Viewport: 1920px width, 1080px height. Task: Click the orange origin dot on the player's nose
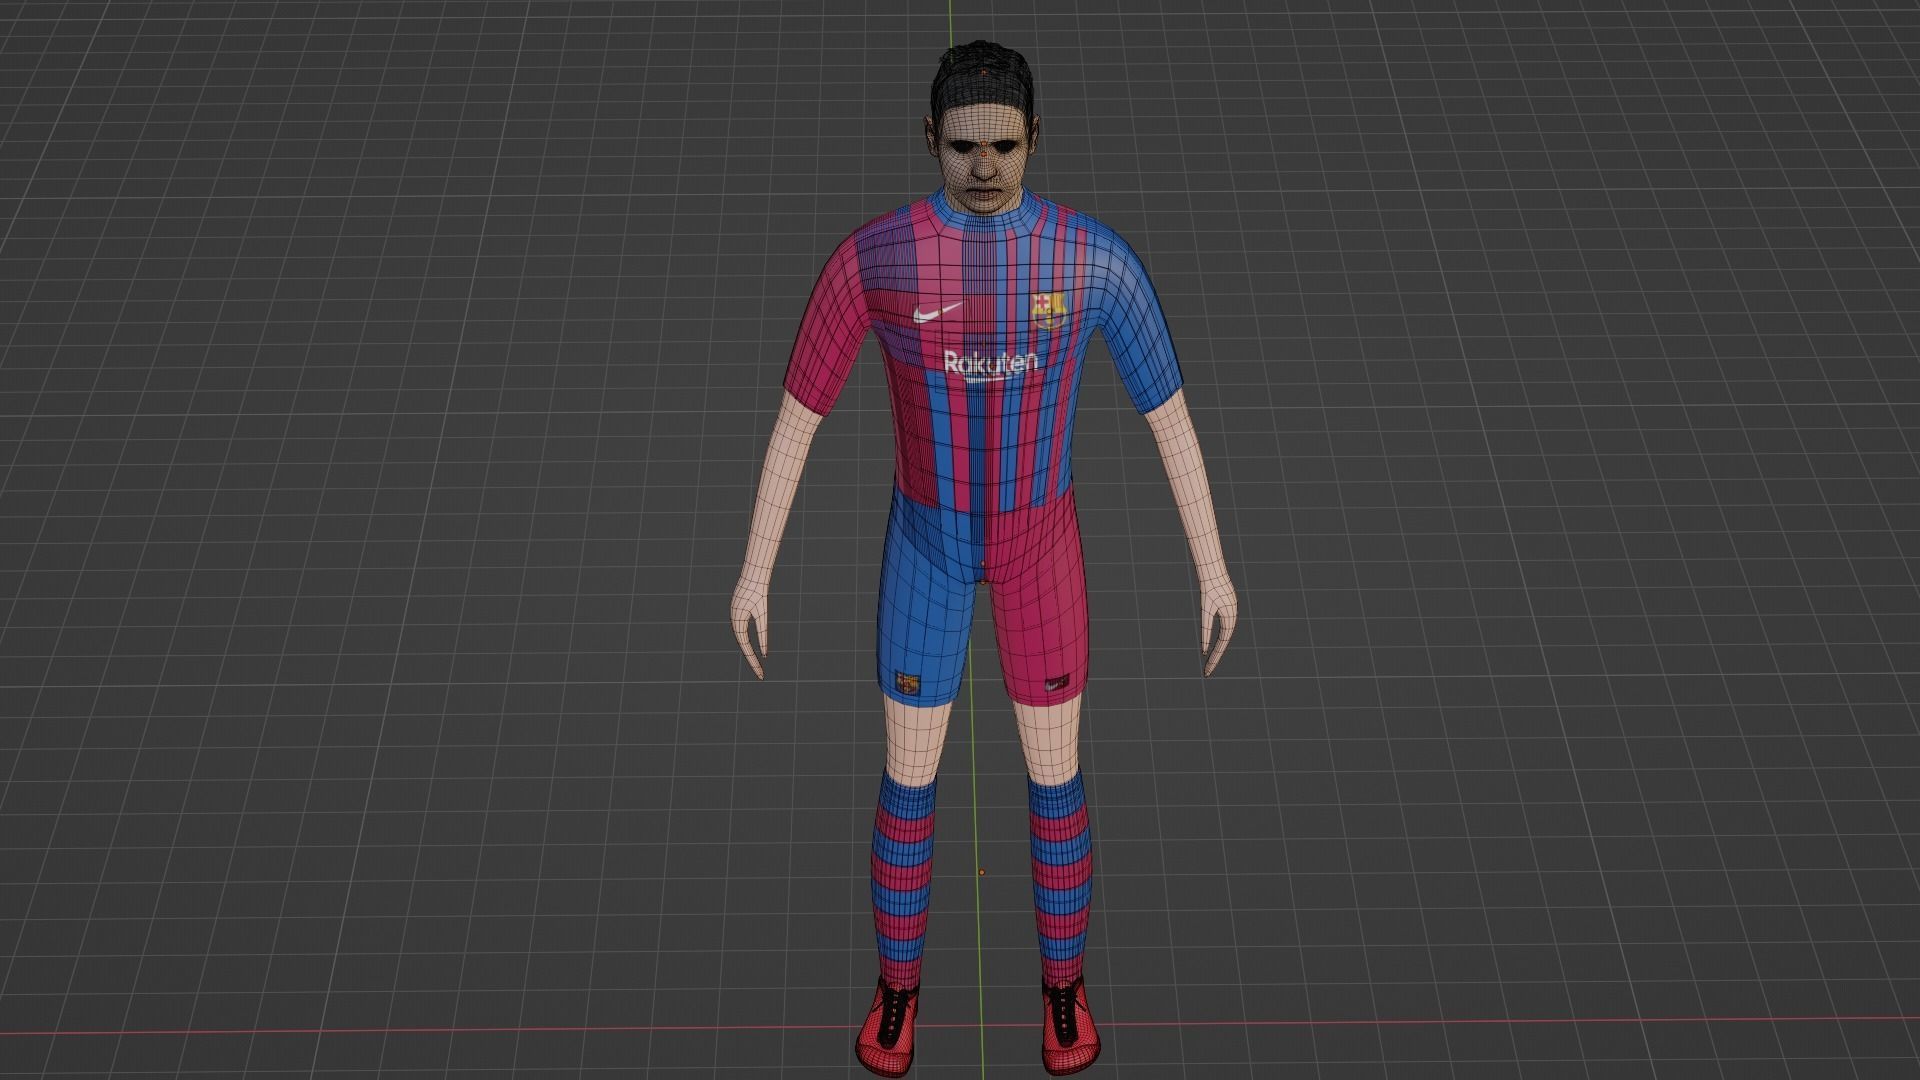[986, 152]
